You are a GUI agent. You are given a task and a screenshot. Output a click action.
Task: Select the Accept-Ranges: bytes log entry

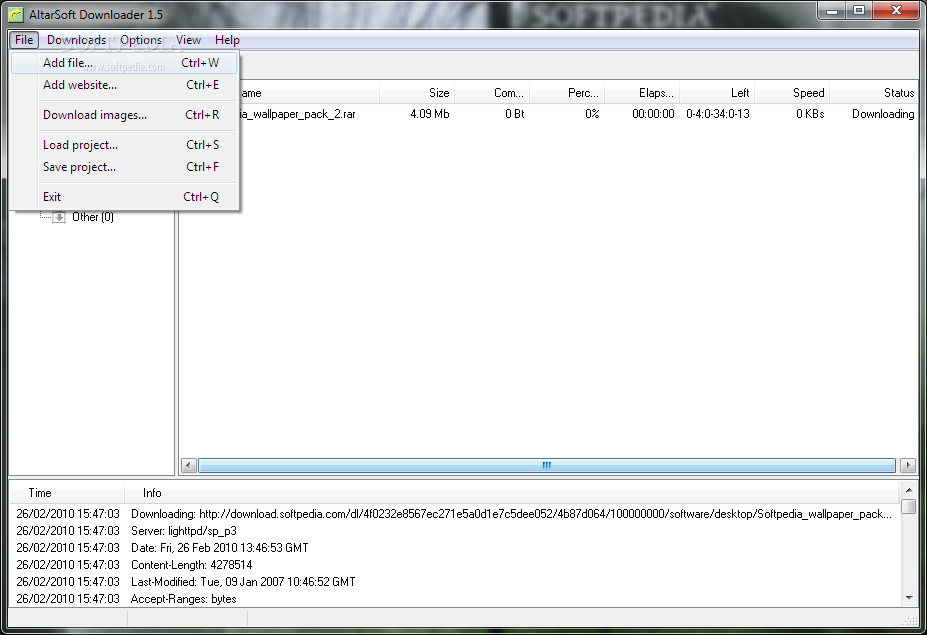coord(455,599)
